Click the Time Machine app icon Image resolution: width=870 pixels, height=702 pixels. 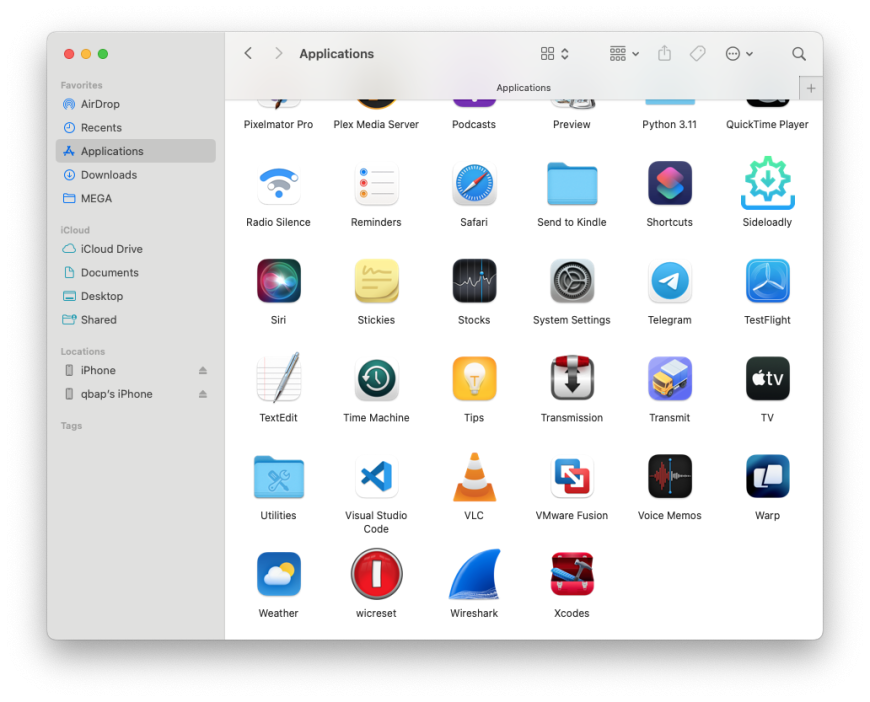pyautogui.click(x=376, y=379)
